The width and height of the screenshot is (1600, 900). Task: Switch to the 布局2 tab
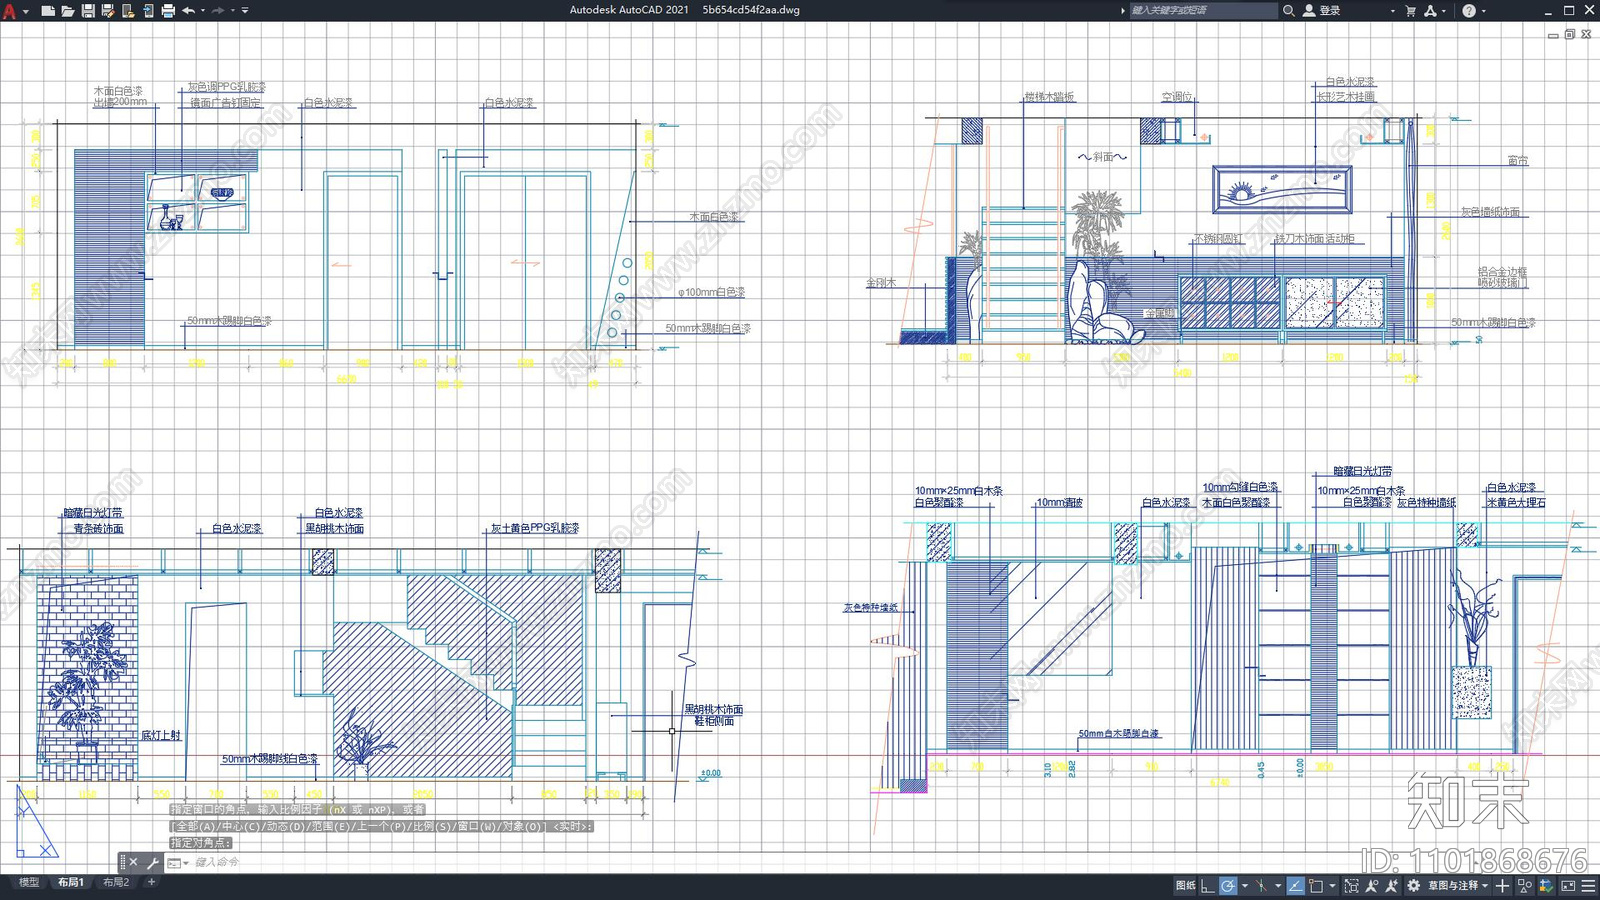116,882
